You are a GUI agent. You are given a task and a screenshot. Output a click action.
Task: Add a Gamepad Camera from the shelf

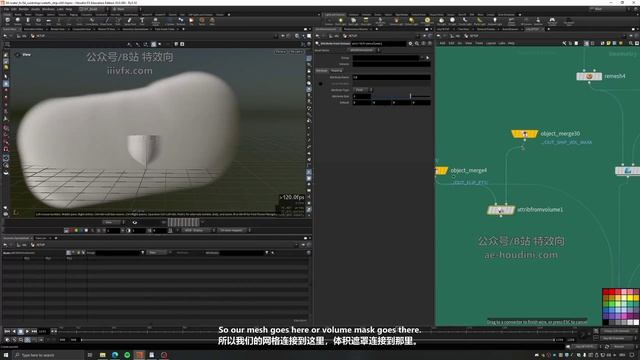click(x=552, y=21)
